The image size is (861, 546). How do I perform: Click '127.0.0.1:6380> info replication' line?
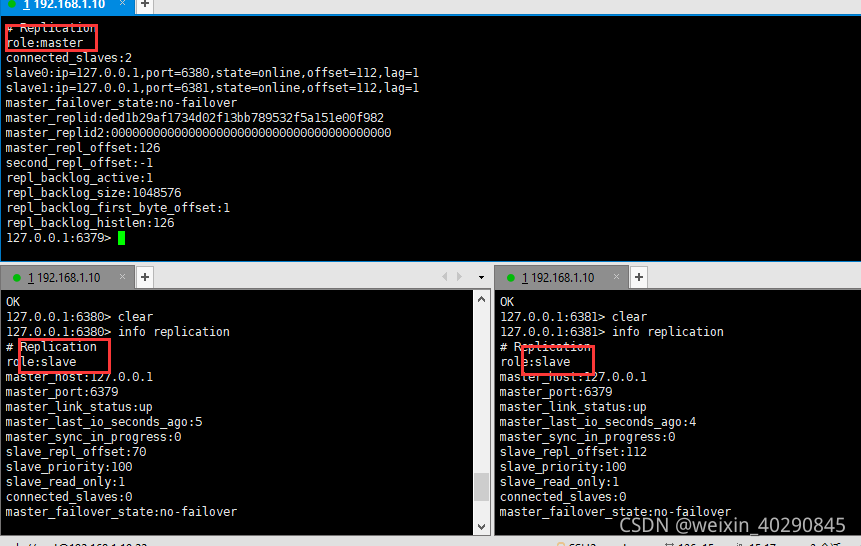pyautogui.click(x=118, y=332)
